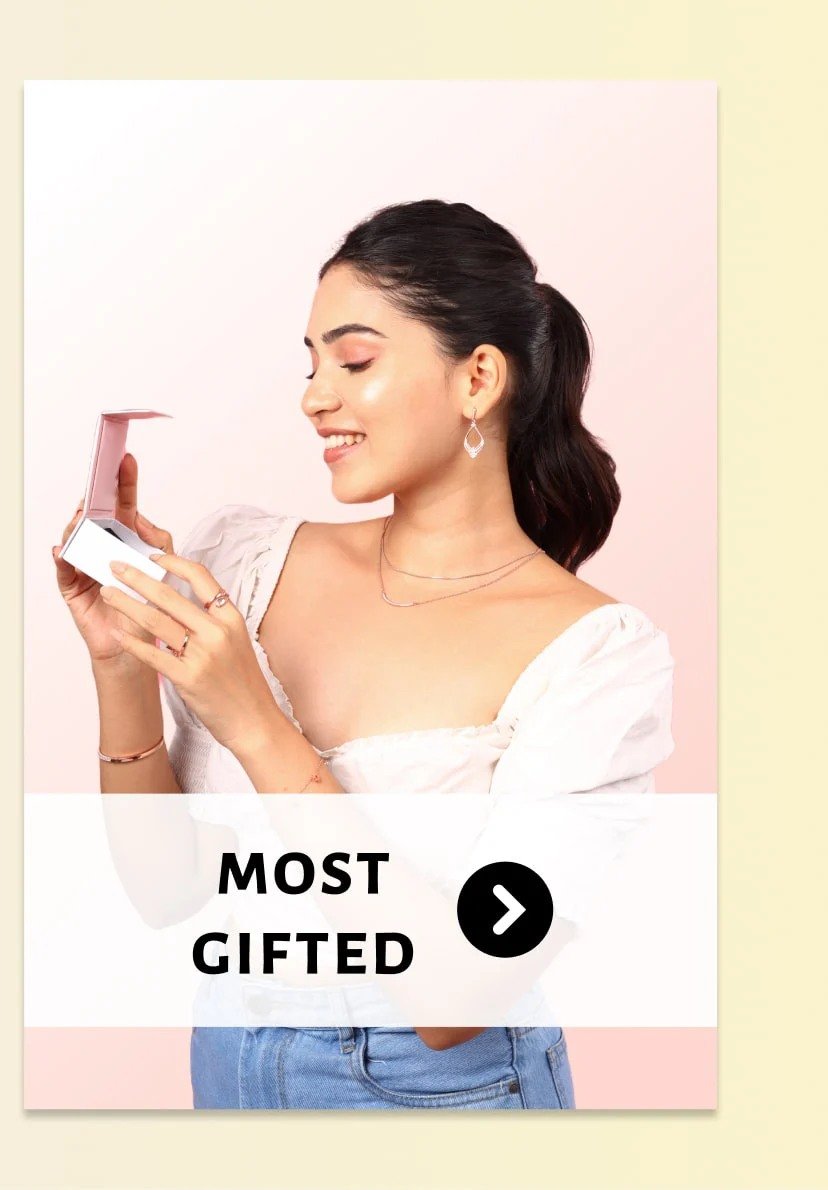This screenshot has height=1190, width=828.
Task: Click the pink strip at banner's bottom-left corner
Action: (106, 1067)
